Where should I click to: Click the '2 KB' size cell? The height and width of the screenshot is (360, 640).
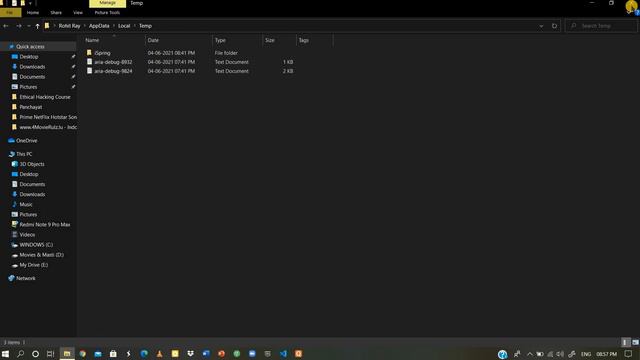pyautogui.click(x=288, y=71)
